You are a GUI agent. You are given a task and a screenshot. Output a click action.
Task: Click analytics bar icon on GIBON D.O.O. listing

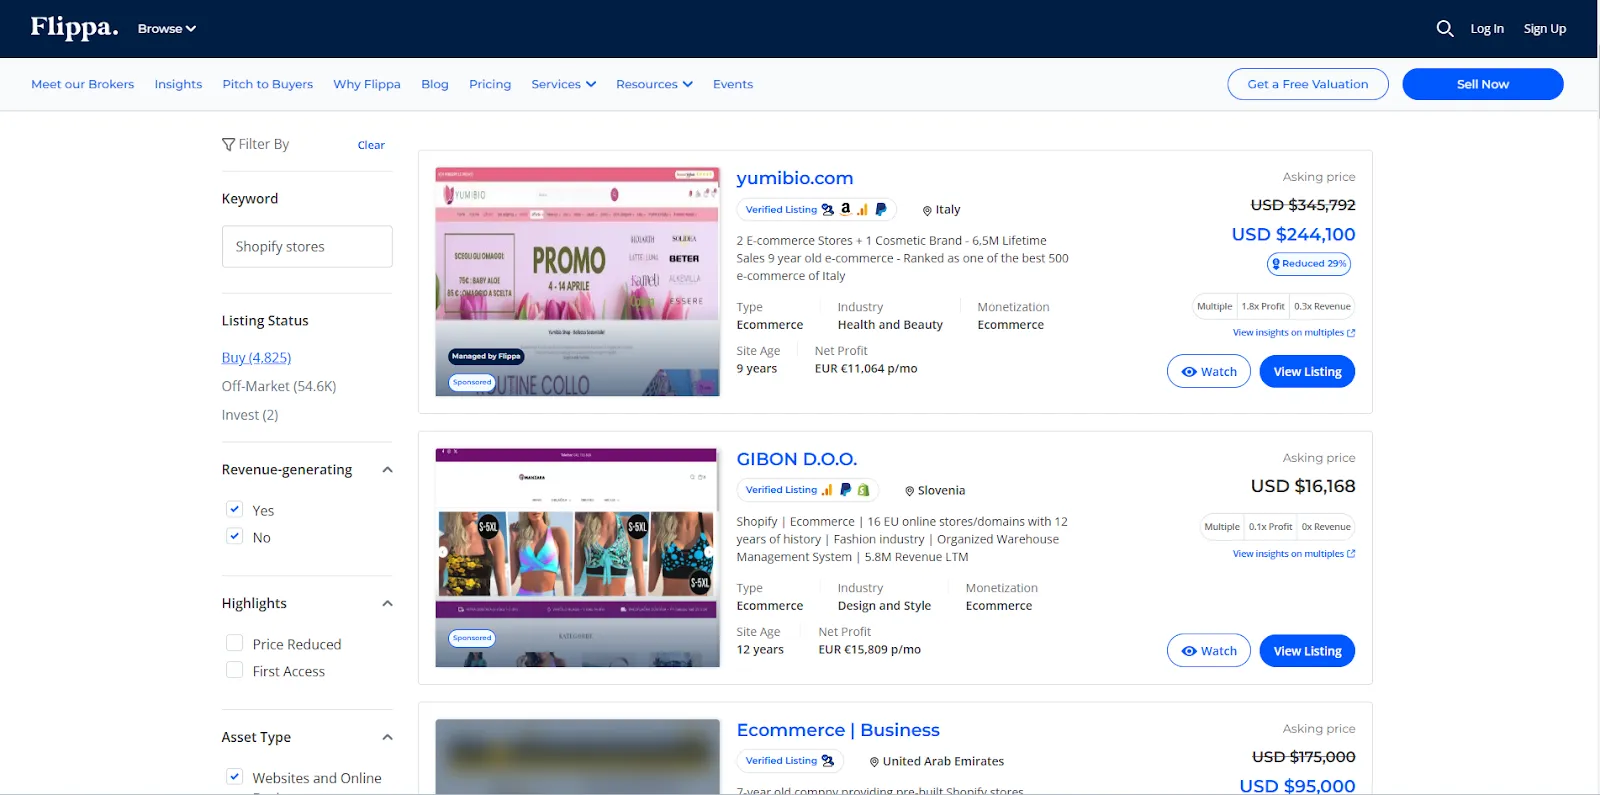click(827, 490)
